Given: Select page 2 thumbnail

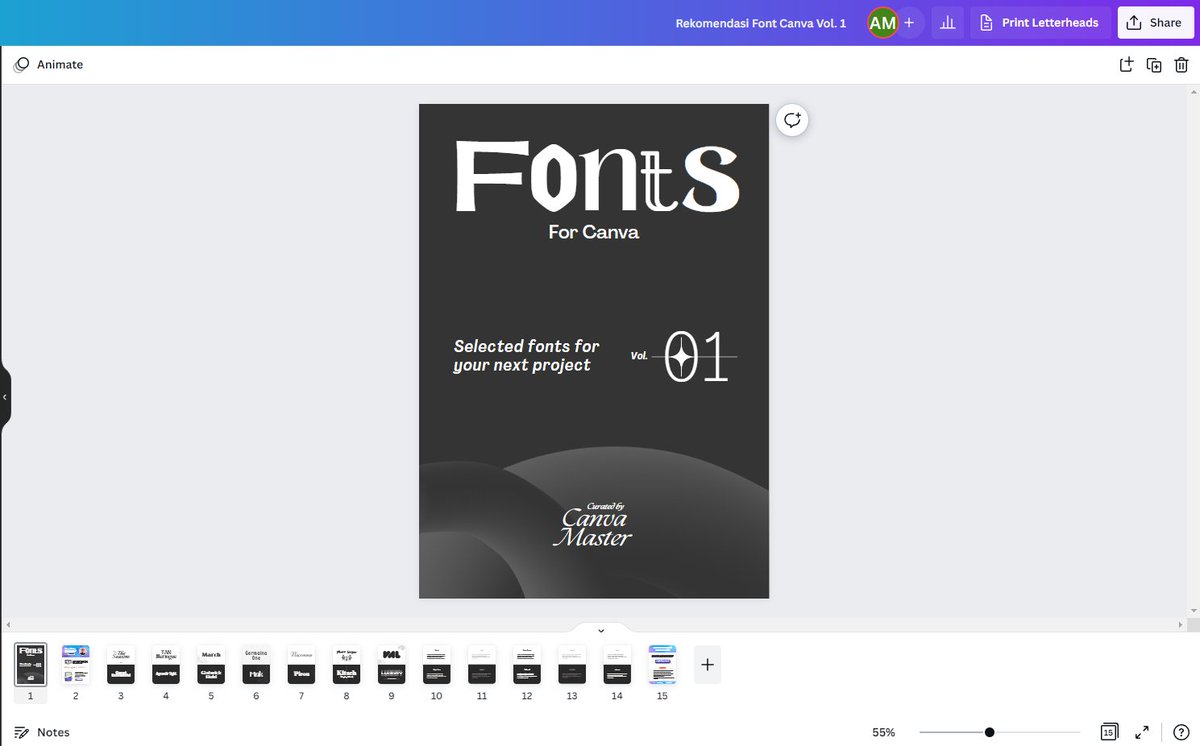Looking at the screenshot, I should (x=76, y=664).
